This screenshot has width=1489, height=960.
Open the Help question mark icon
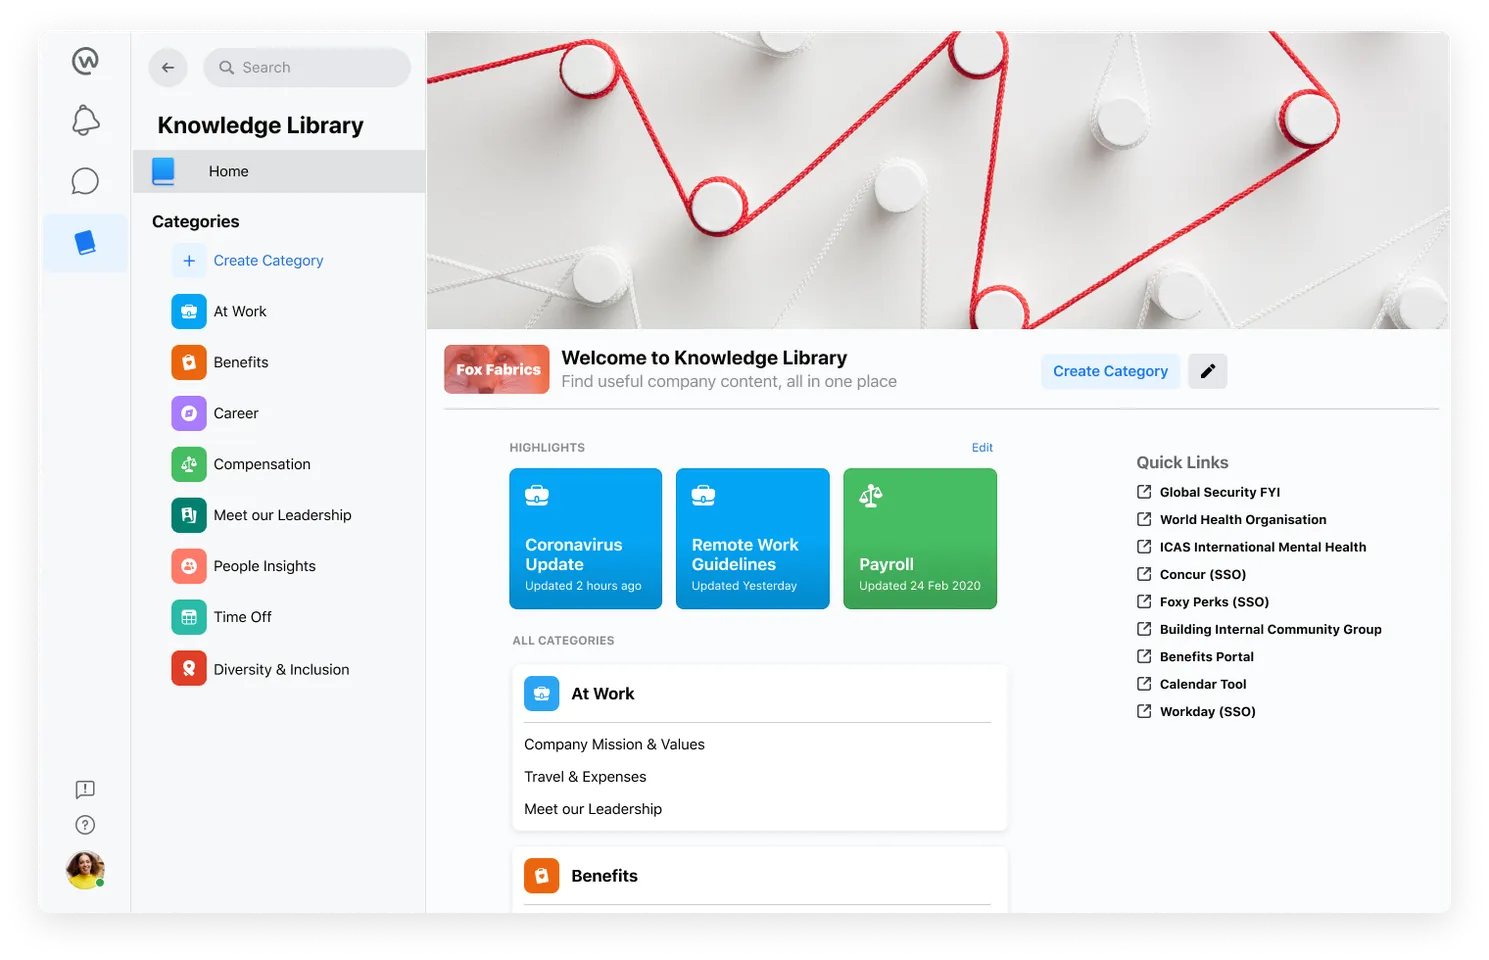tap(85, 825)
